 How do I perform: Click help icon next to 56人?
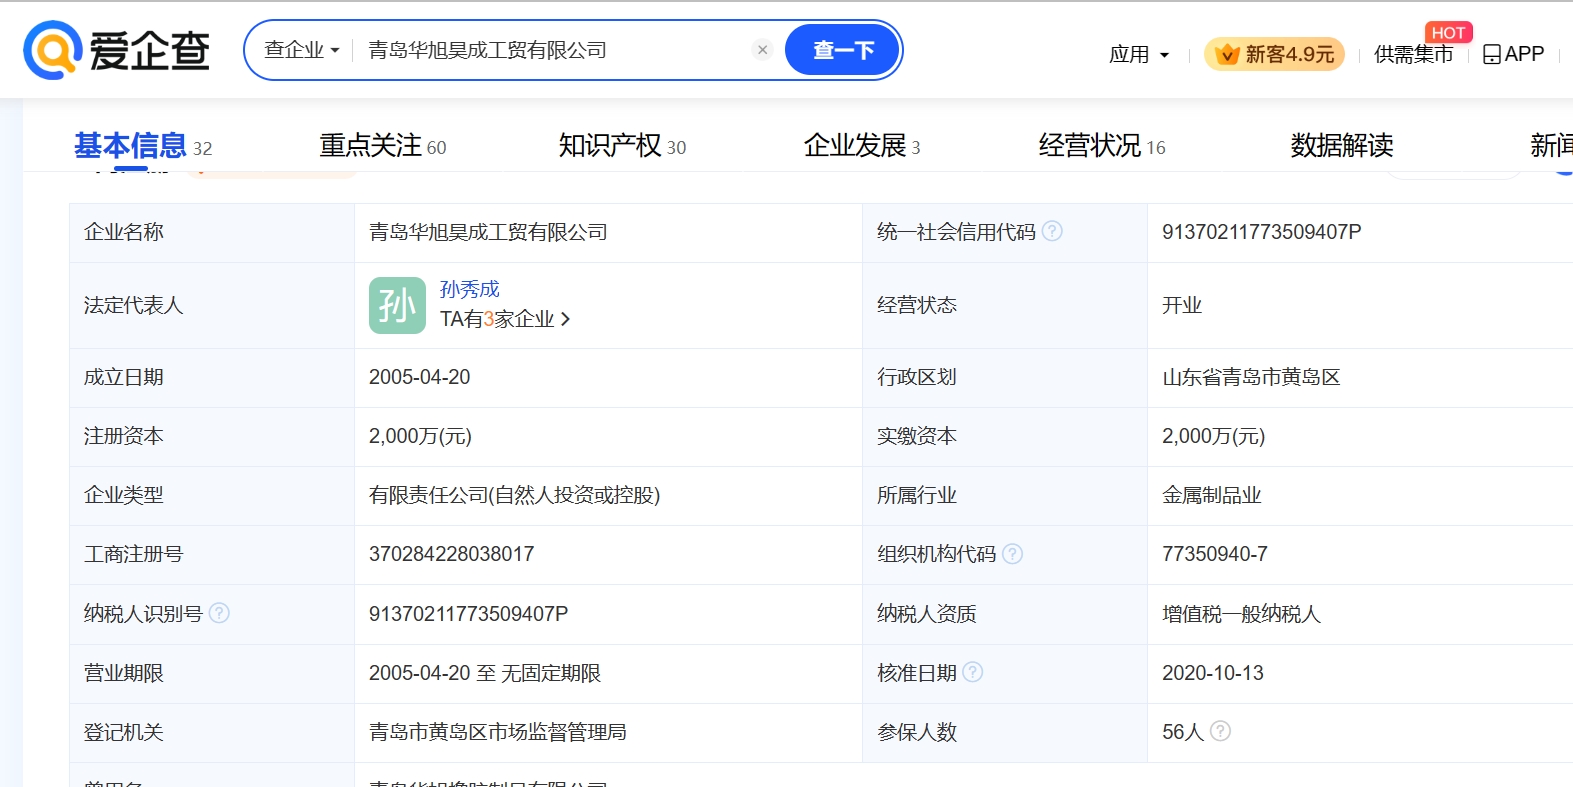click(x=1220, y=731)
